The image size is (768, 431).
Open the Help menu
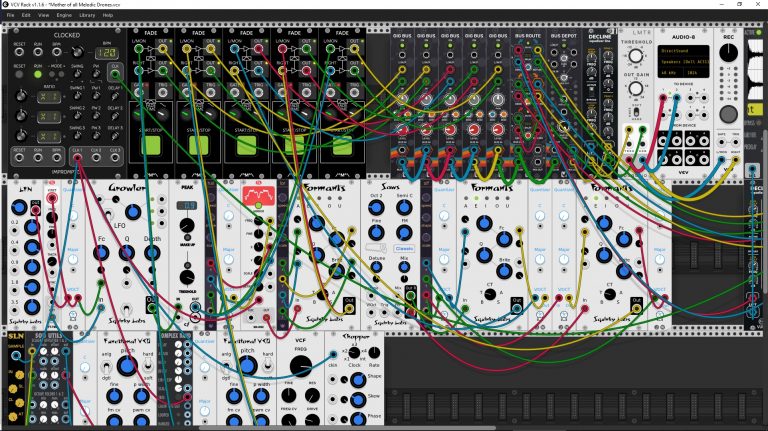(108, 15)
